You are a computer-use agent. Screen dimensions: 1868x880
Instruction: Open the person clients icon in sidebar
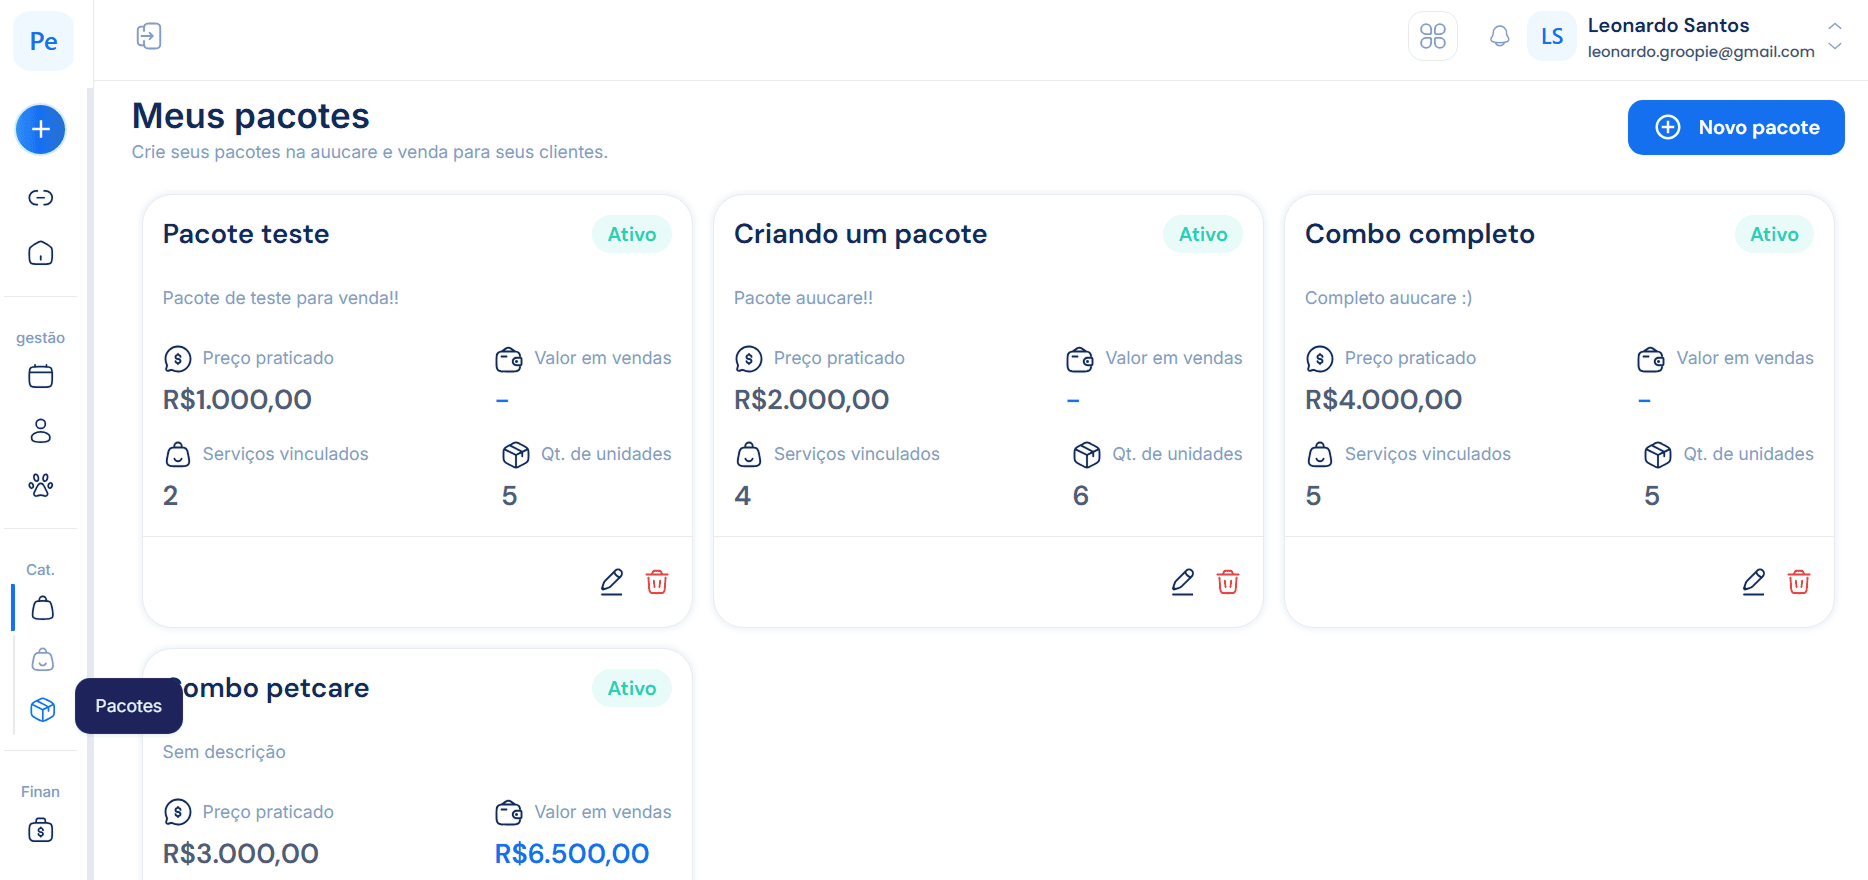41,431
